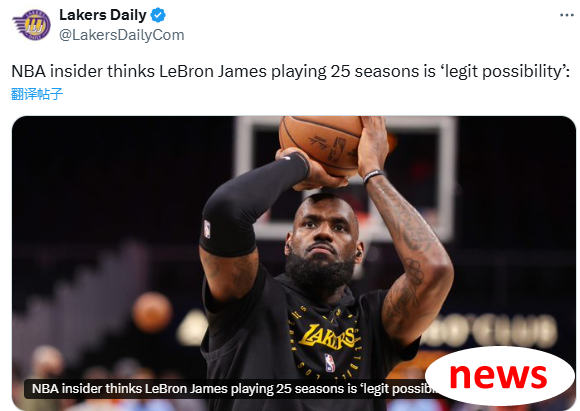
Task: Click the NBA logo on shirt chest
Action: 330,363
